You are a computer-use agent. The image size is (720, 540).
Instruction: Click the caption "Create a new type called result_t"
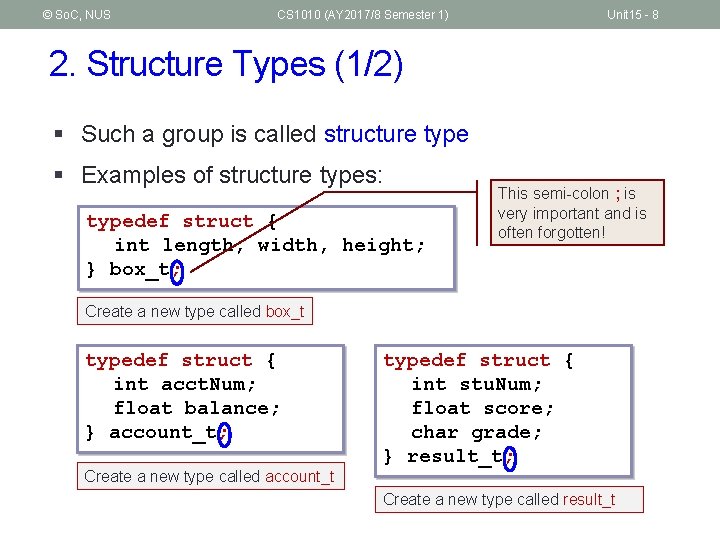(x=509, y=499)
